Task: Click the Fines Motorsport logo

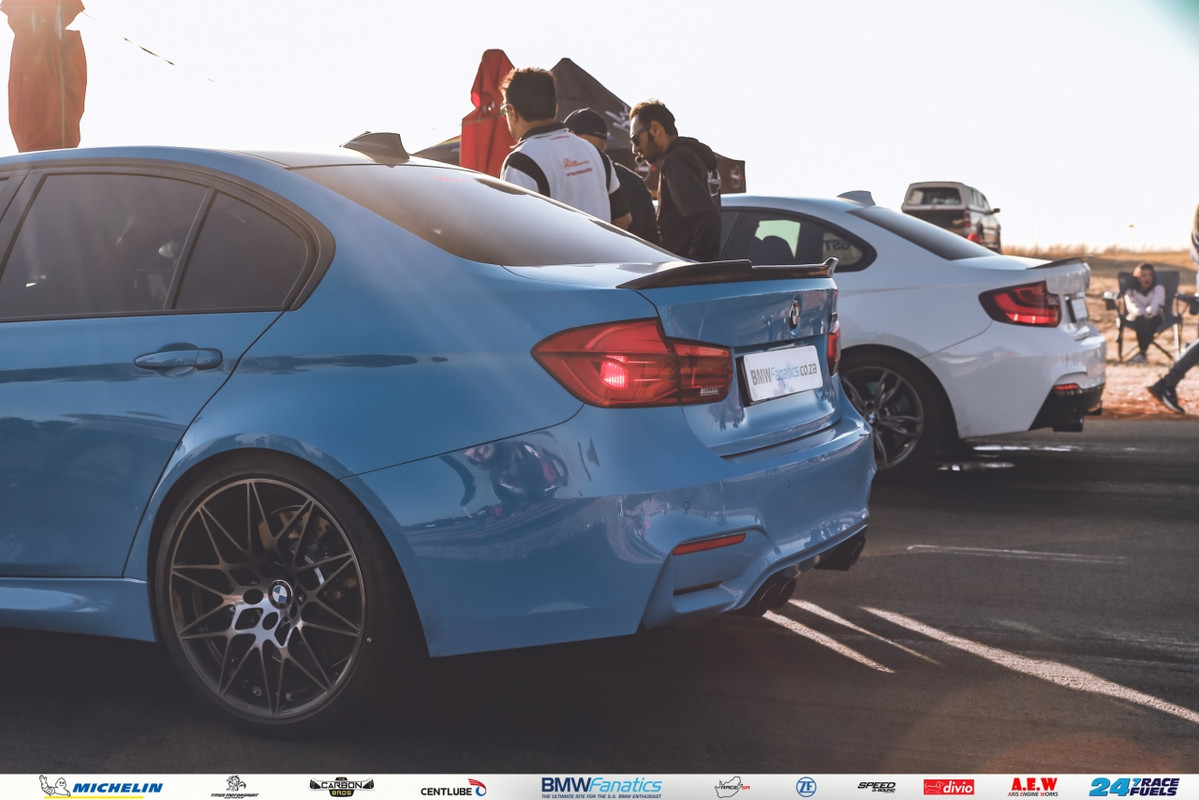Action: coord(235,786)
